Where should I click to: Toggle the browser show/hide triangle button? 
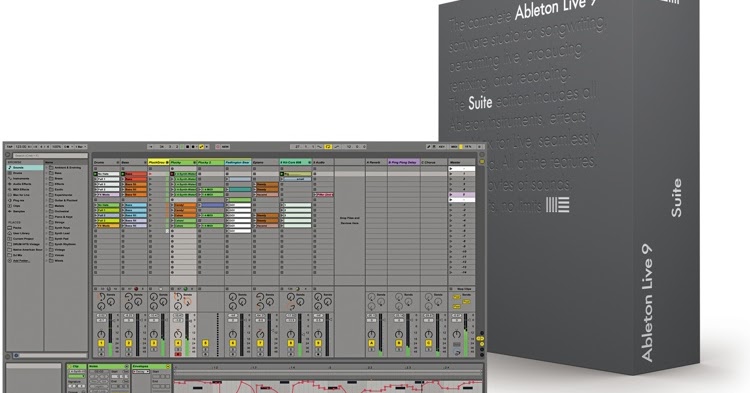(x=7, y=155)
